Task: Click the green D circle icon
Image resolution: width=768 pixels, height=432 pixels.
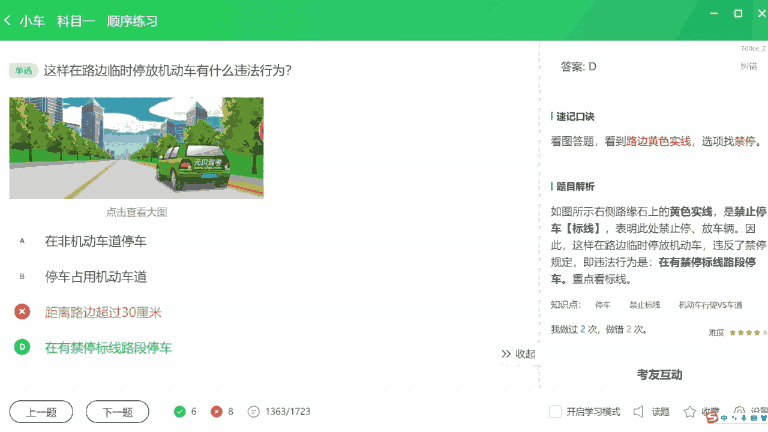Action: (22, 347)
